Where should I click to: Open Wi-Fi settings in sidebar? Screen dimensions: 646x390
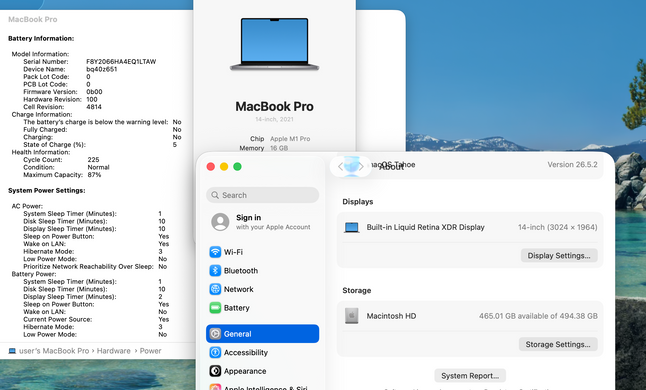(262, 252)
